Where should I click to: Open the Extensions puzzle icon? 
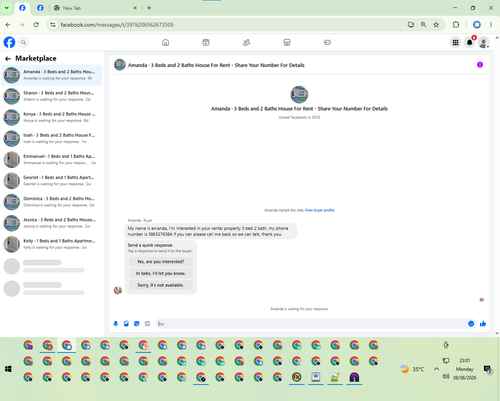(456, 25)
